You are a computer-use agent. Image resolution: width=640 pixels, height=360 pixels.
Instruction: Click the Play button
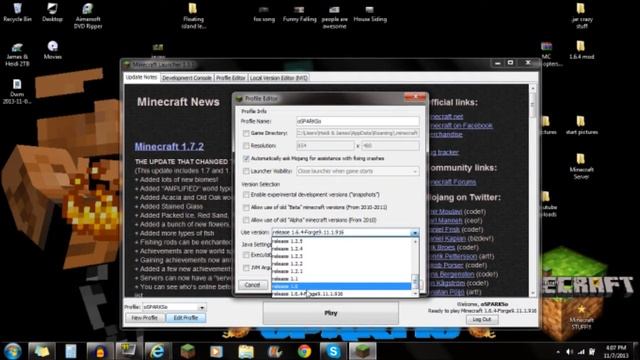click(331, 313)
